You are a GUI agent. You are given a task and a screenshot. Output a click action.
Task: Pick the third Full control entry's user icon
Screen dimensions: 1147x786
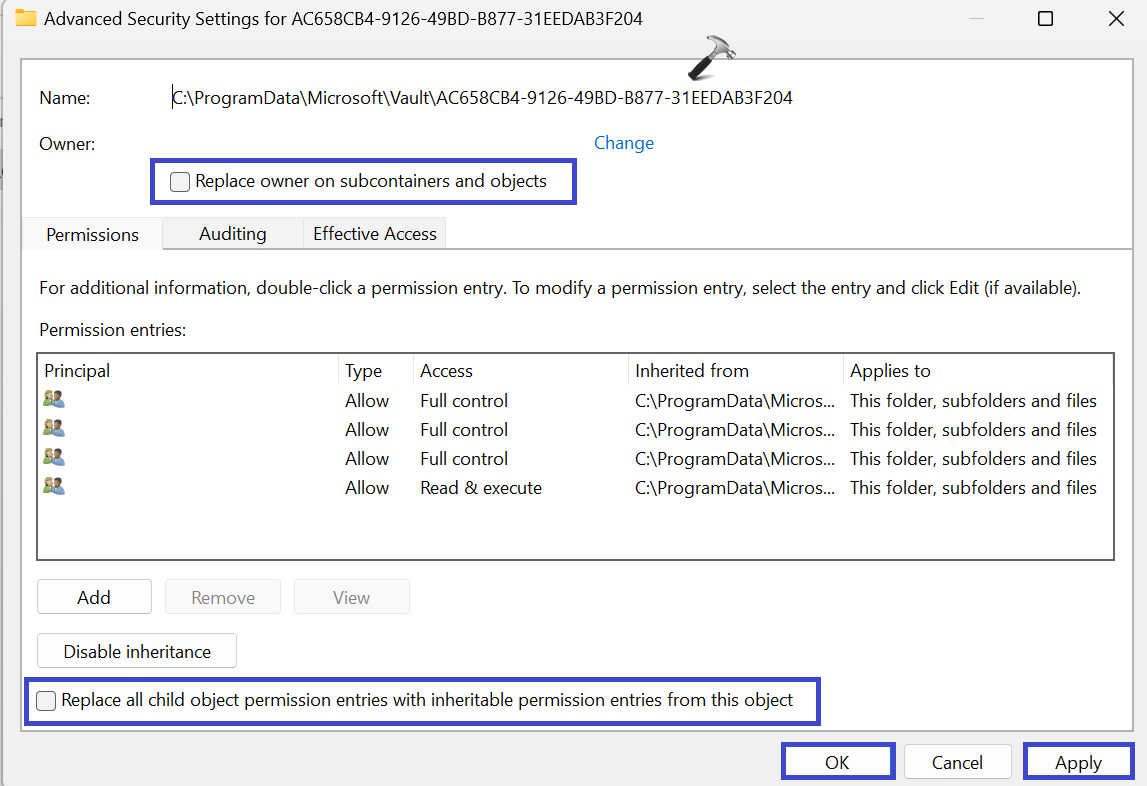coord(54,458)
